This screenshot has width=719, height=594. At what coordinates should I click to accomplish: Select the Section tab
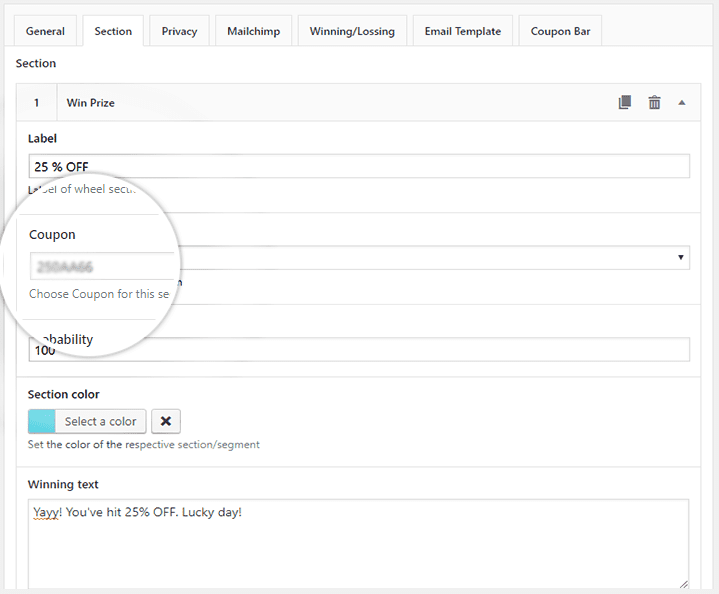pos(113,31)
